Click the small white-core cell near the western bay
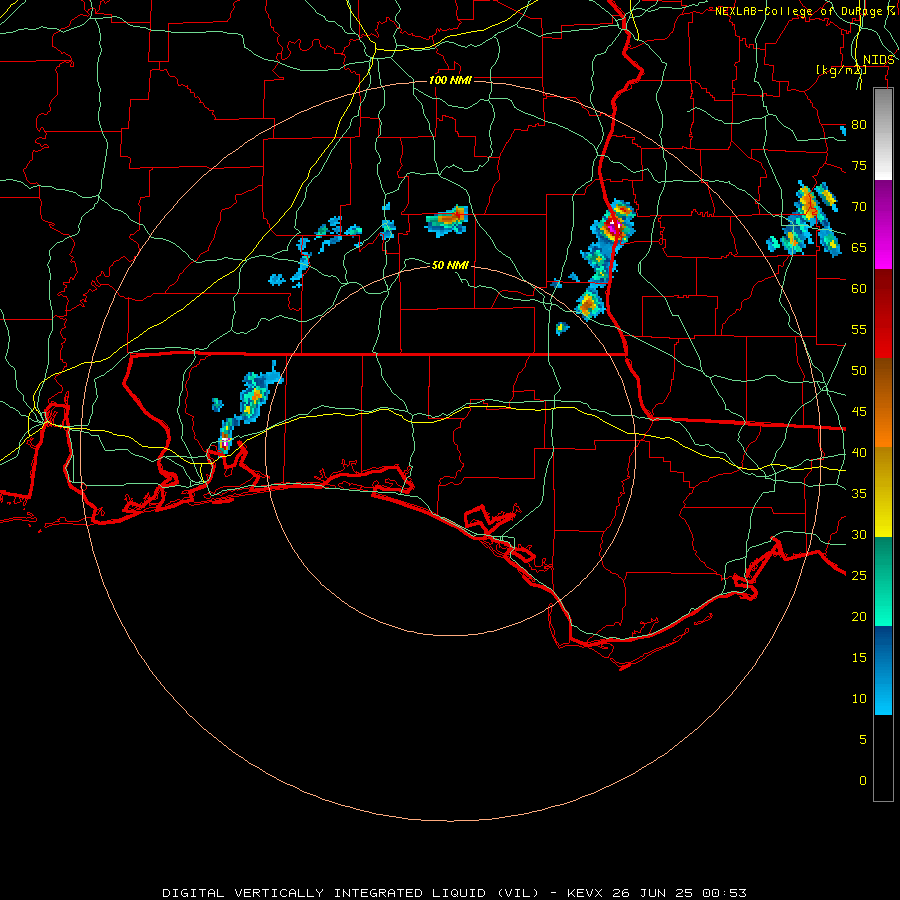This screenshot has width=900, height=900. (226, 442)
